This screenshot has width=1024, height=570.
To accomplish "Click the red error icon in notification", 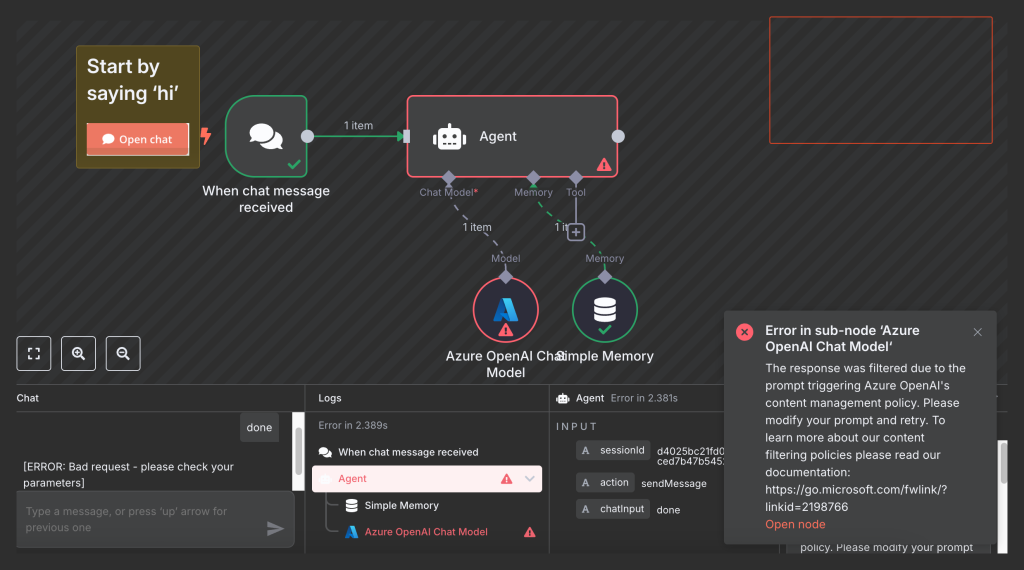I will click(744, 332).
